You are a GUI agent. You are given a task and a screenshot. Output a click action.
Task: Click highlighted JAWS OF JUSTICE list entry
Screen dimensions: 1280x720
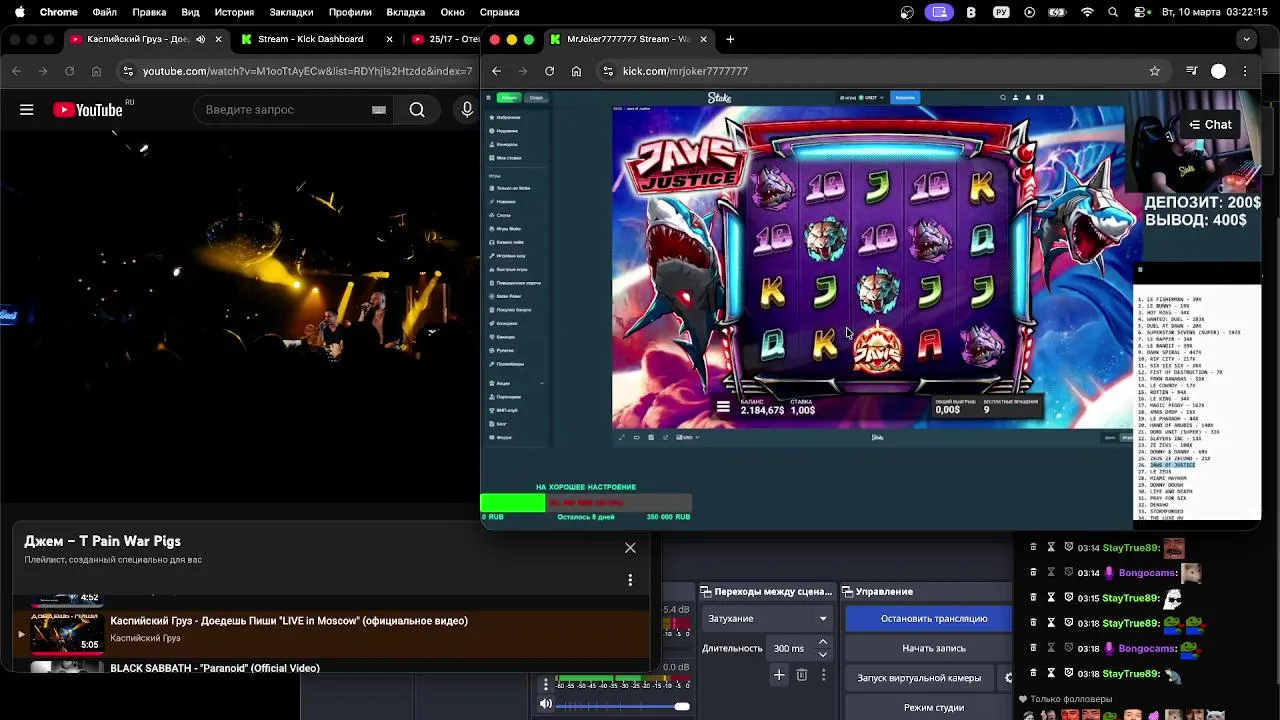coord(1172,465)
